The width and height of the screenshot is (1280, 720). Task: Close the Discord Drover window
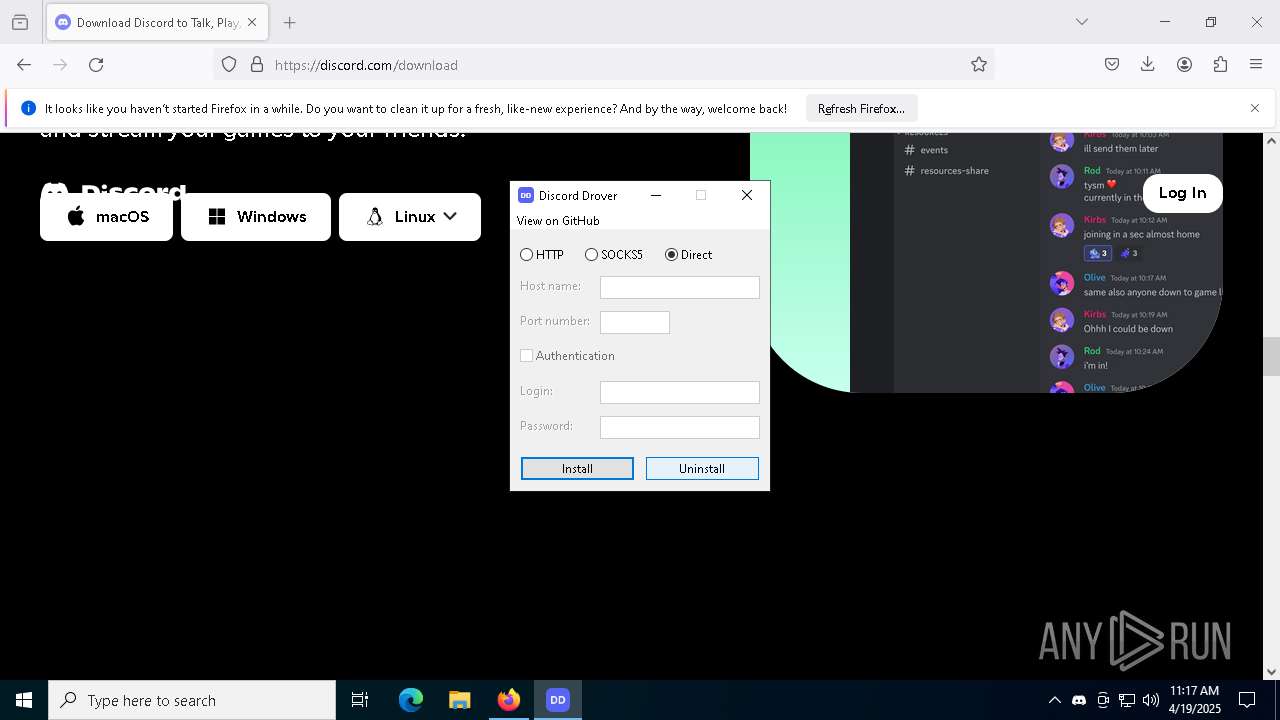(747, 196)
